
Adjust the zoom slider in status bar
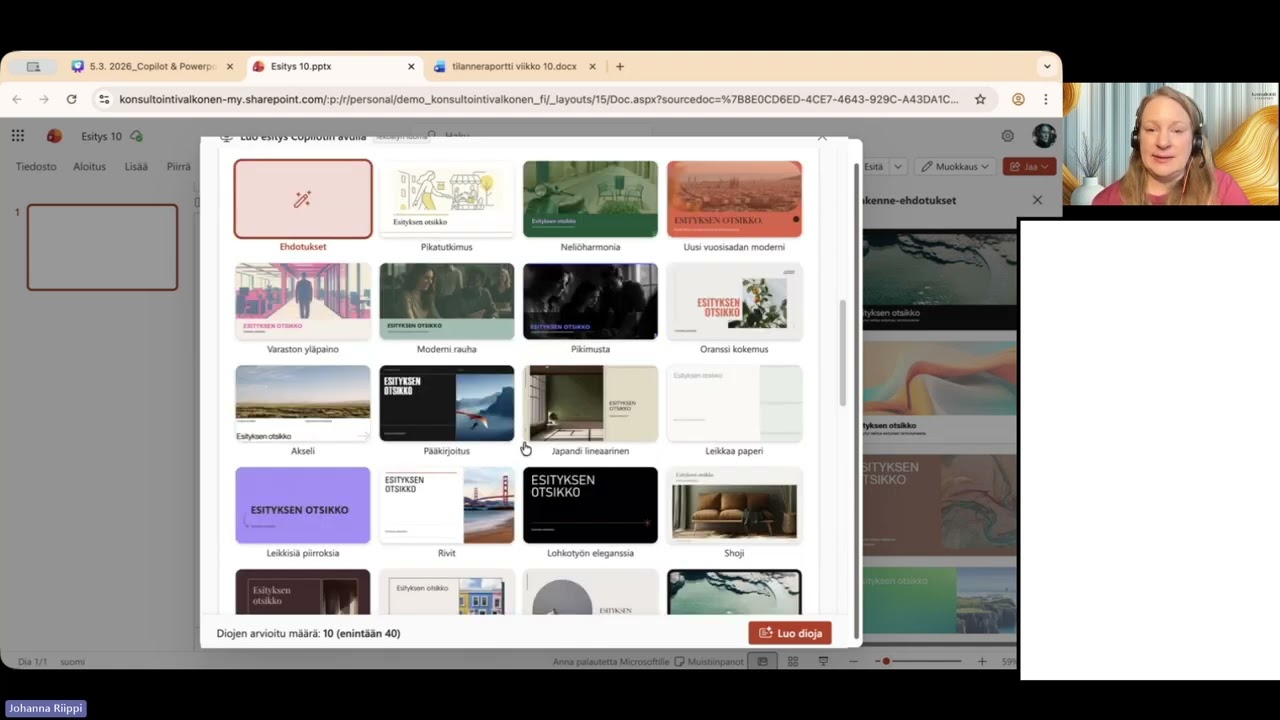(922, 662)
